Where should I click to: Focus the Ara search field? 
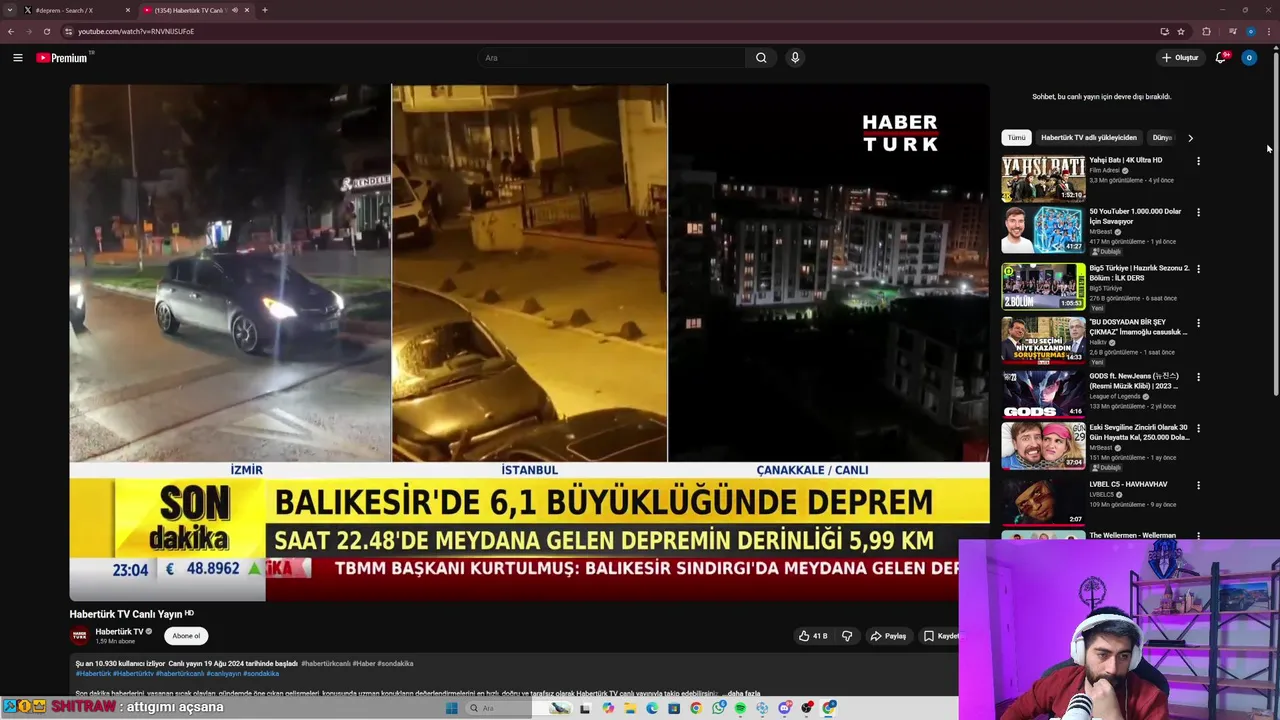611,58
